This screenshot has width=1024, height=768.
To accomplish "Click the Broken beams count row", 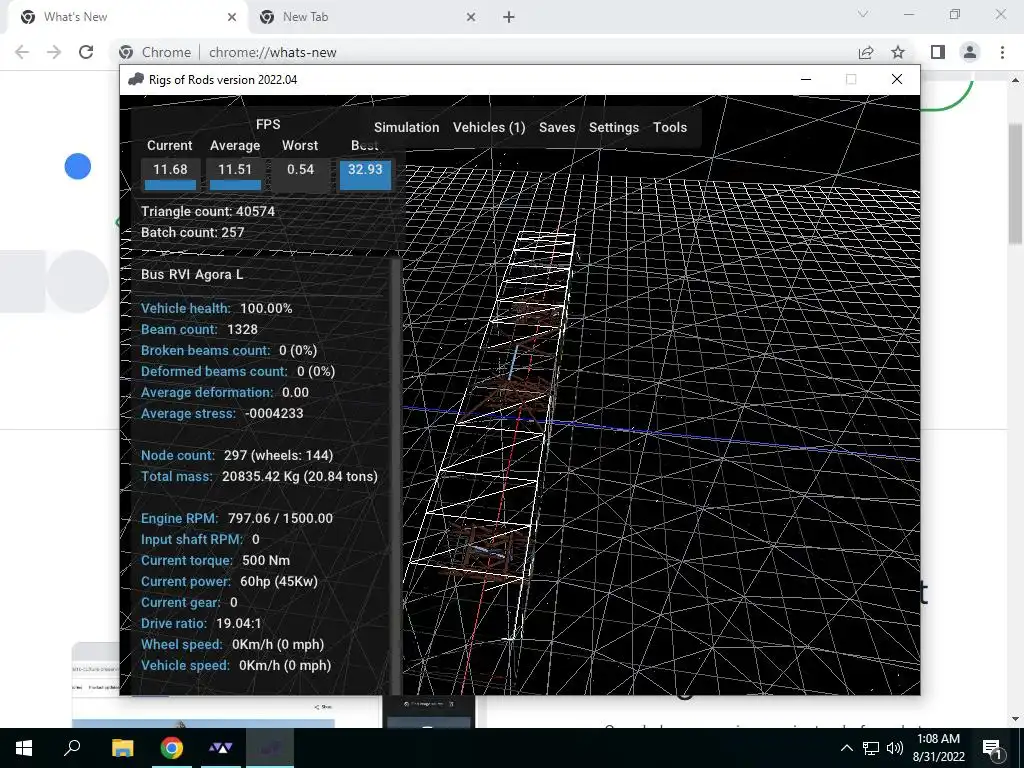I will point(229,350).
